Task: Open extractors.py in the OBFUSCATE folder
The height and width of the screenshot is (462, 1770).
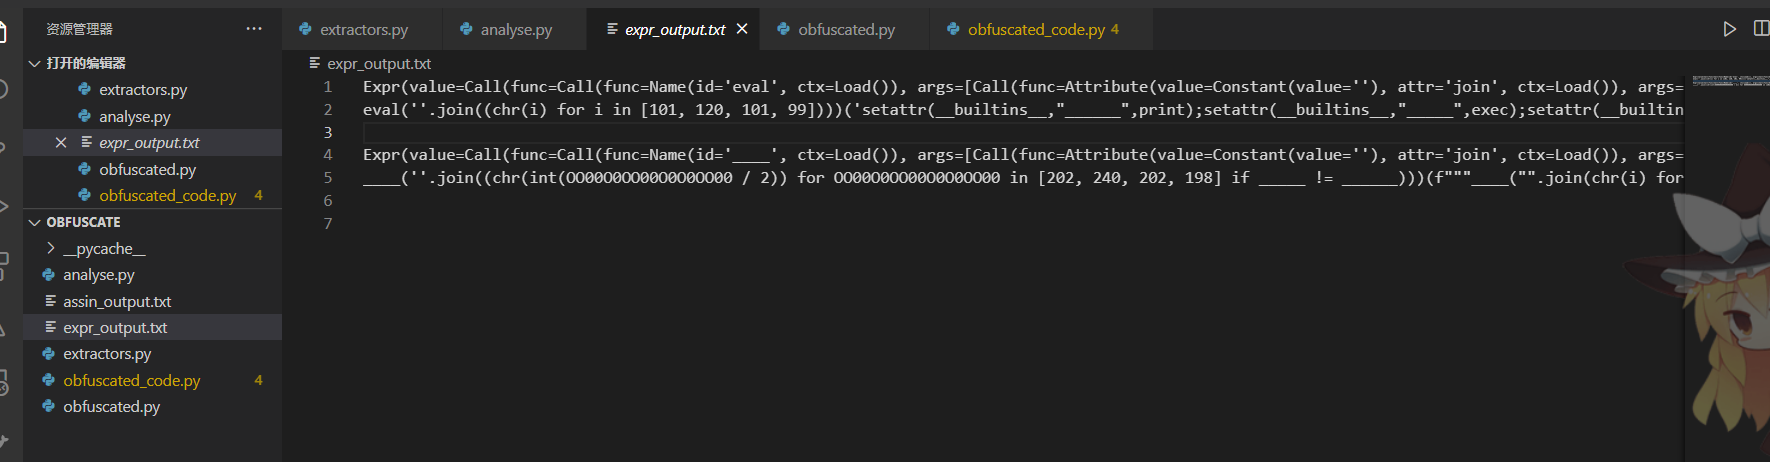Action: (107, 354)
